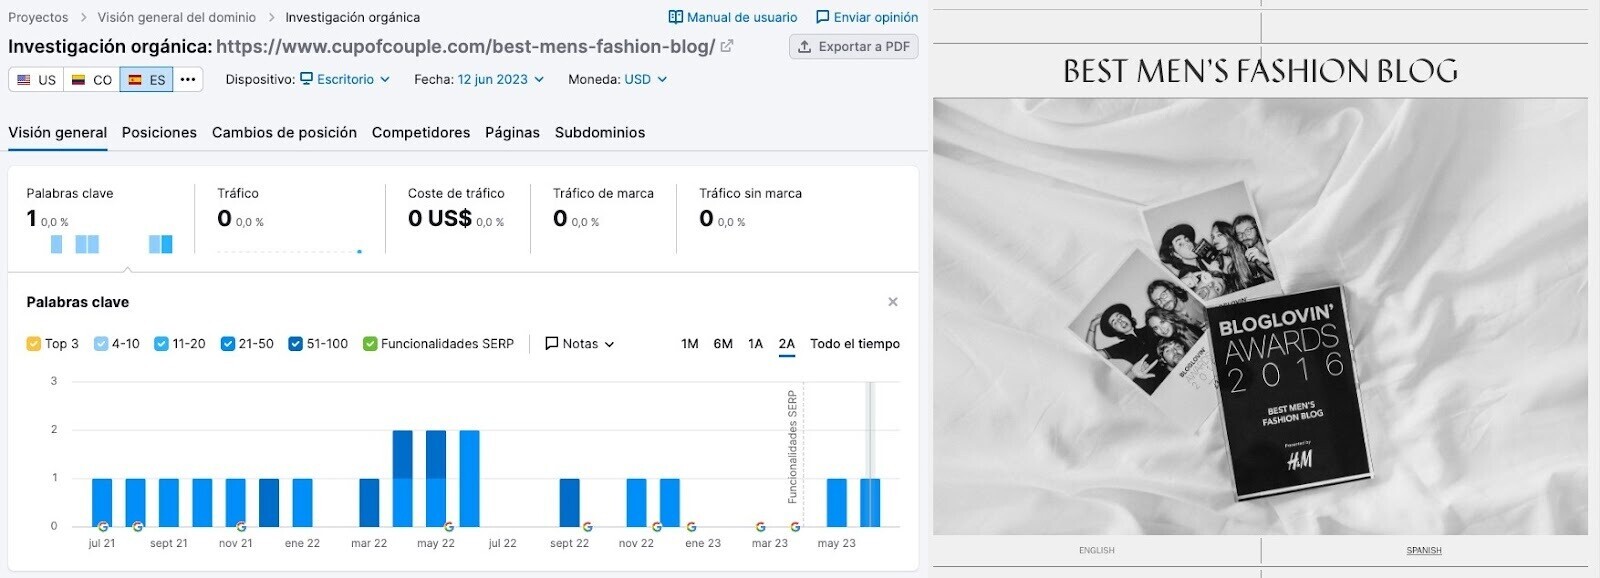
Task: Go to Visión general del dominio breadcrumb
Action: click(x=177, y=17)
